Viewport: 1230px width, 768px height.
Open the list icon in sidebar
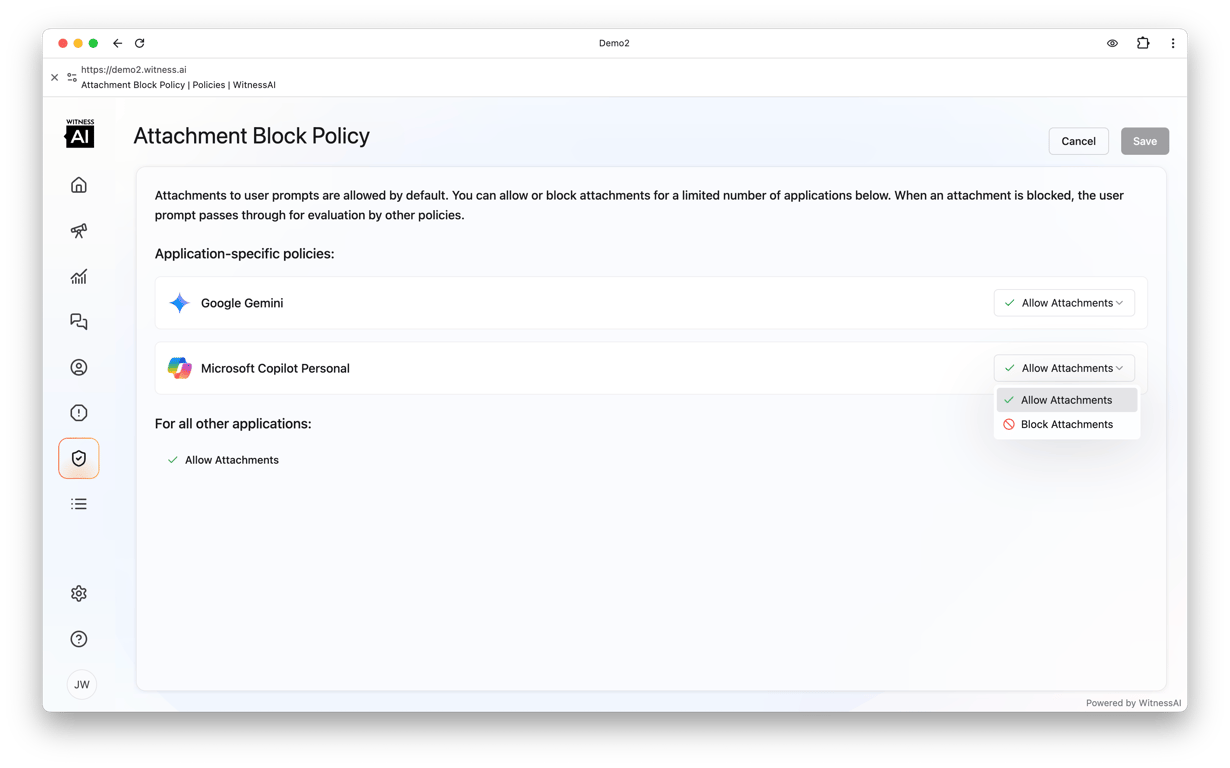pos(79,504)
